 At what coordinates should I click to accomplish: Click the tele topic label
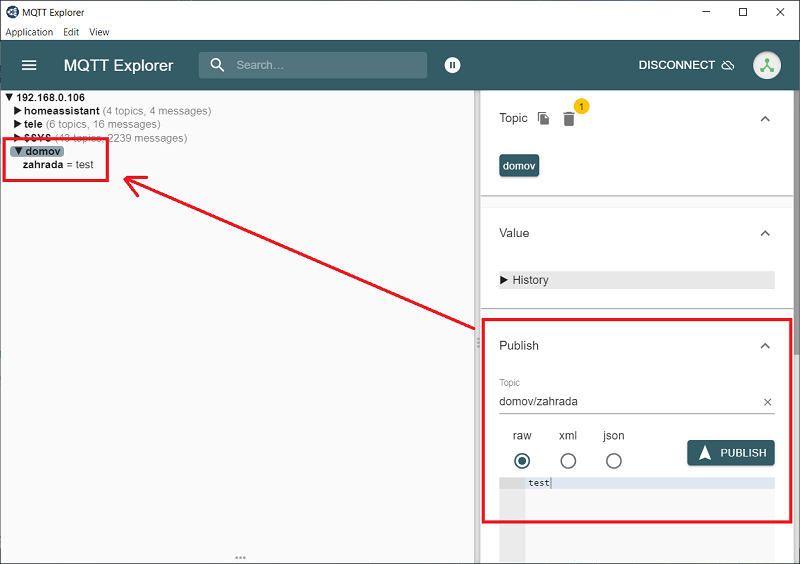click(x=33, y=124)
